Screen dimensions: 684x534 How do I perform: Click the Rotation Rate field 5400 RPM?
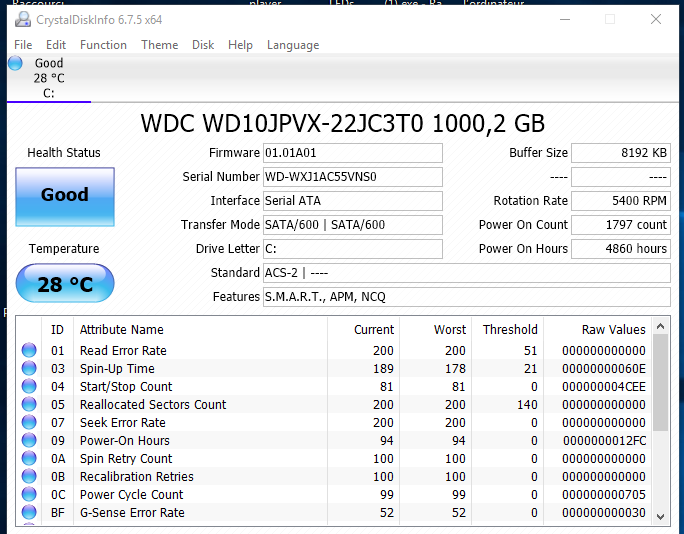[621, 201]
